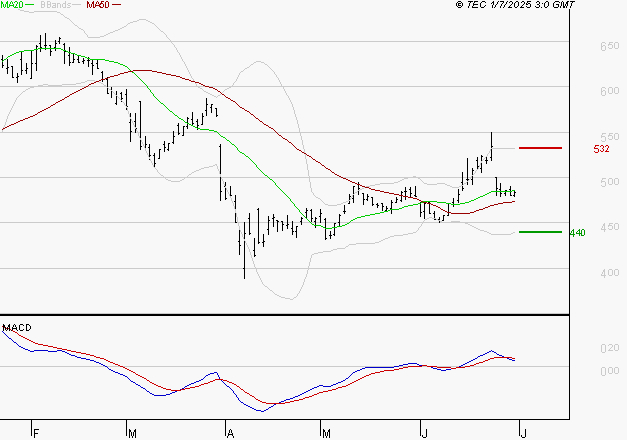Click the 550 price axis label
Screen dimensions: 627x440
tap(609, 137)
